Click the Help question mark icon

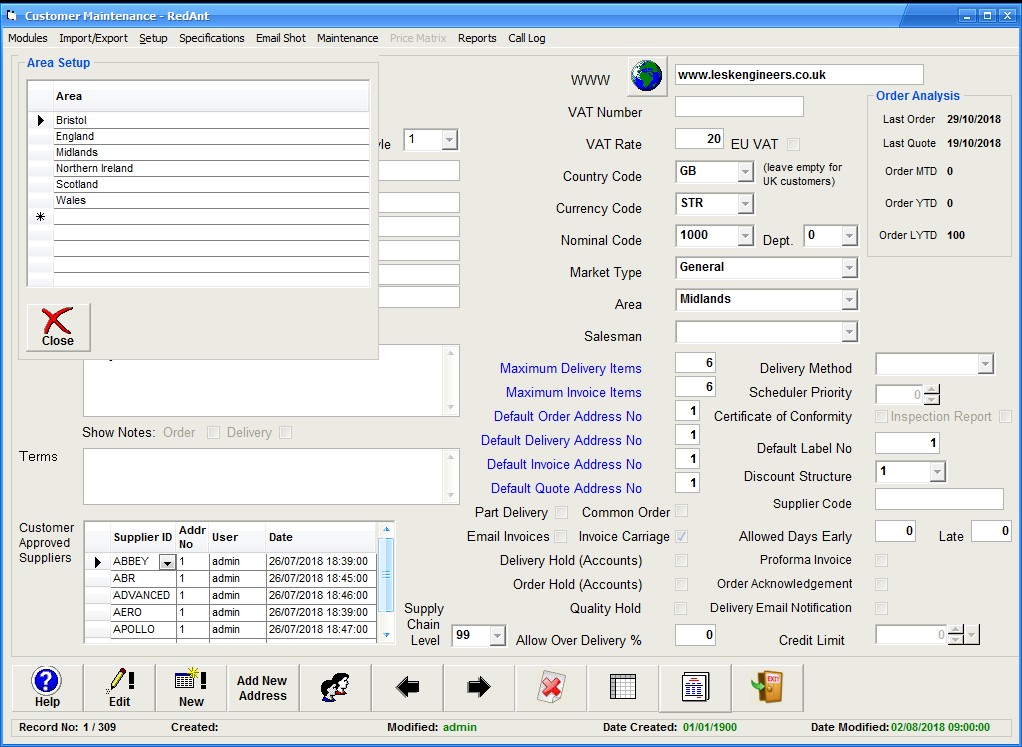tap(47, 688)
